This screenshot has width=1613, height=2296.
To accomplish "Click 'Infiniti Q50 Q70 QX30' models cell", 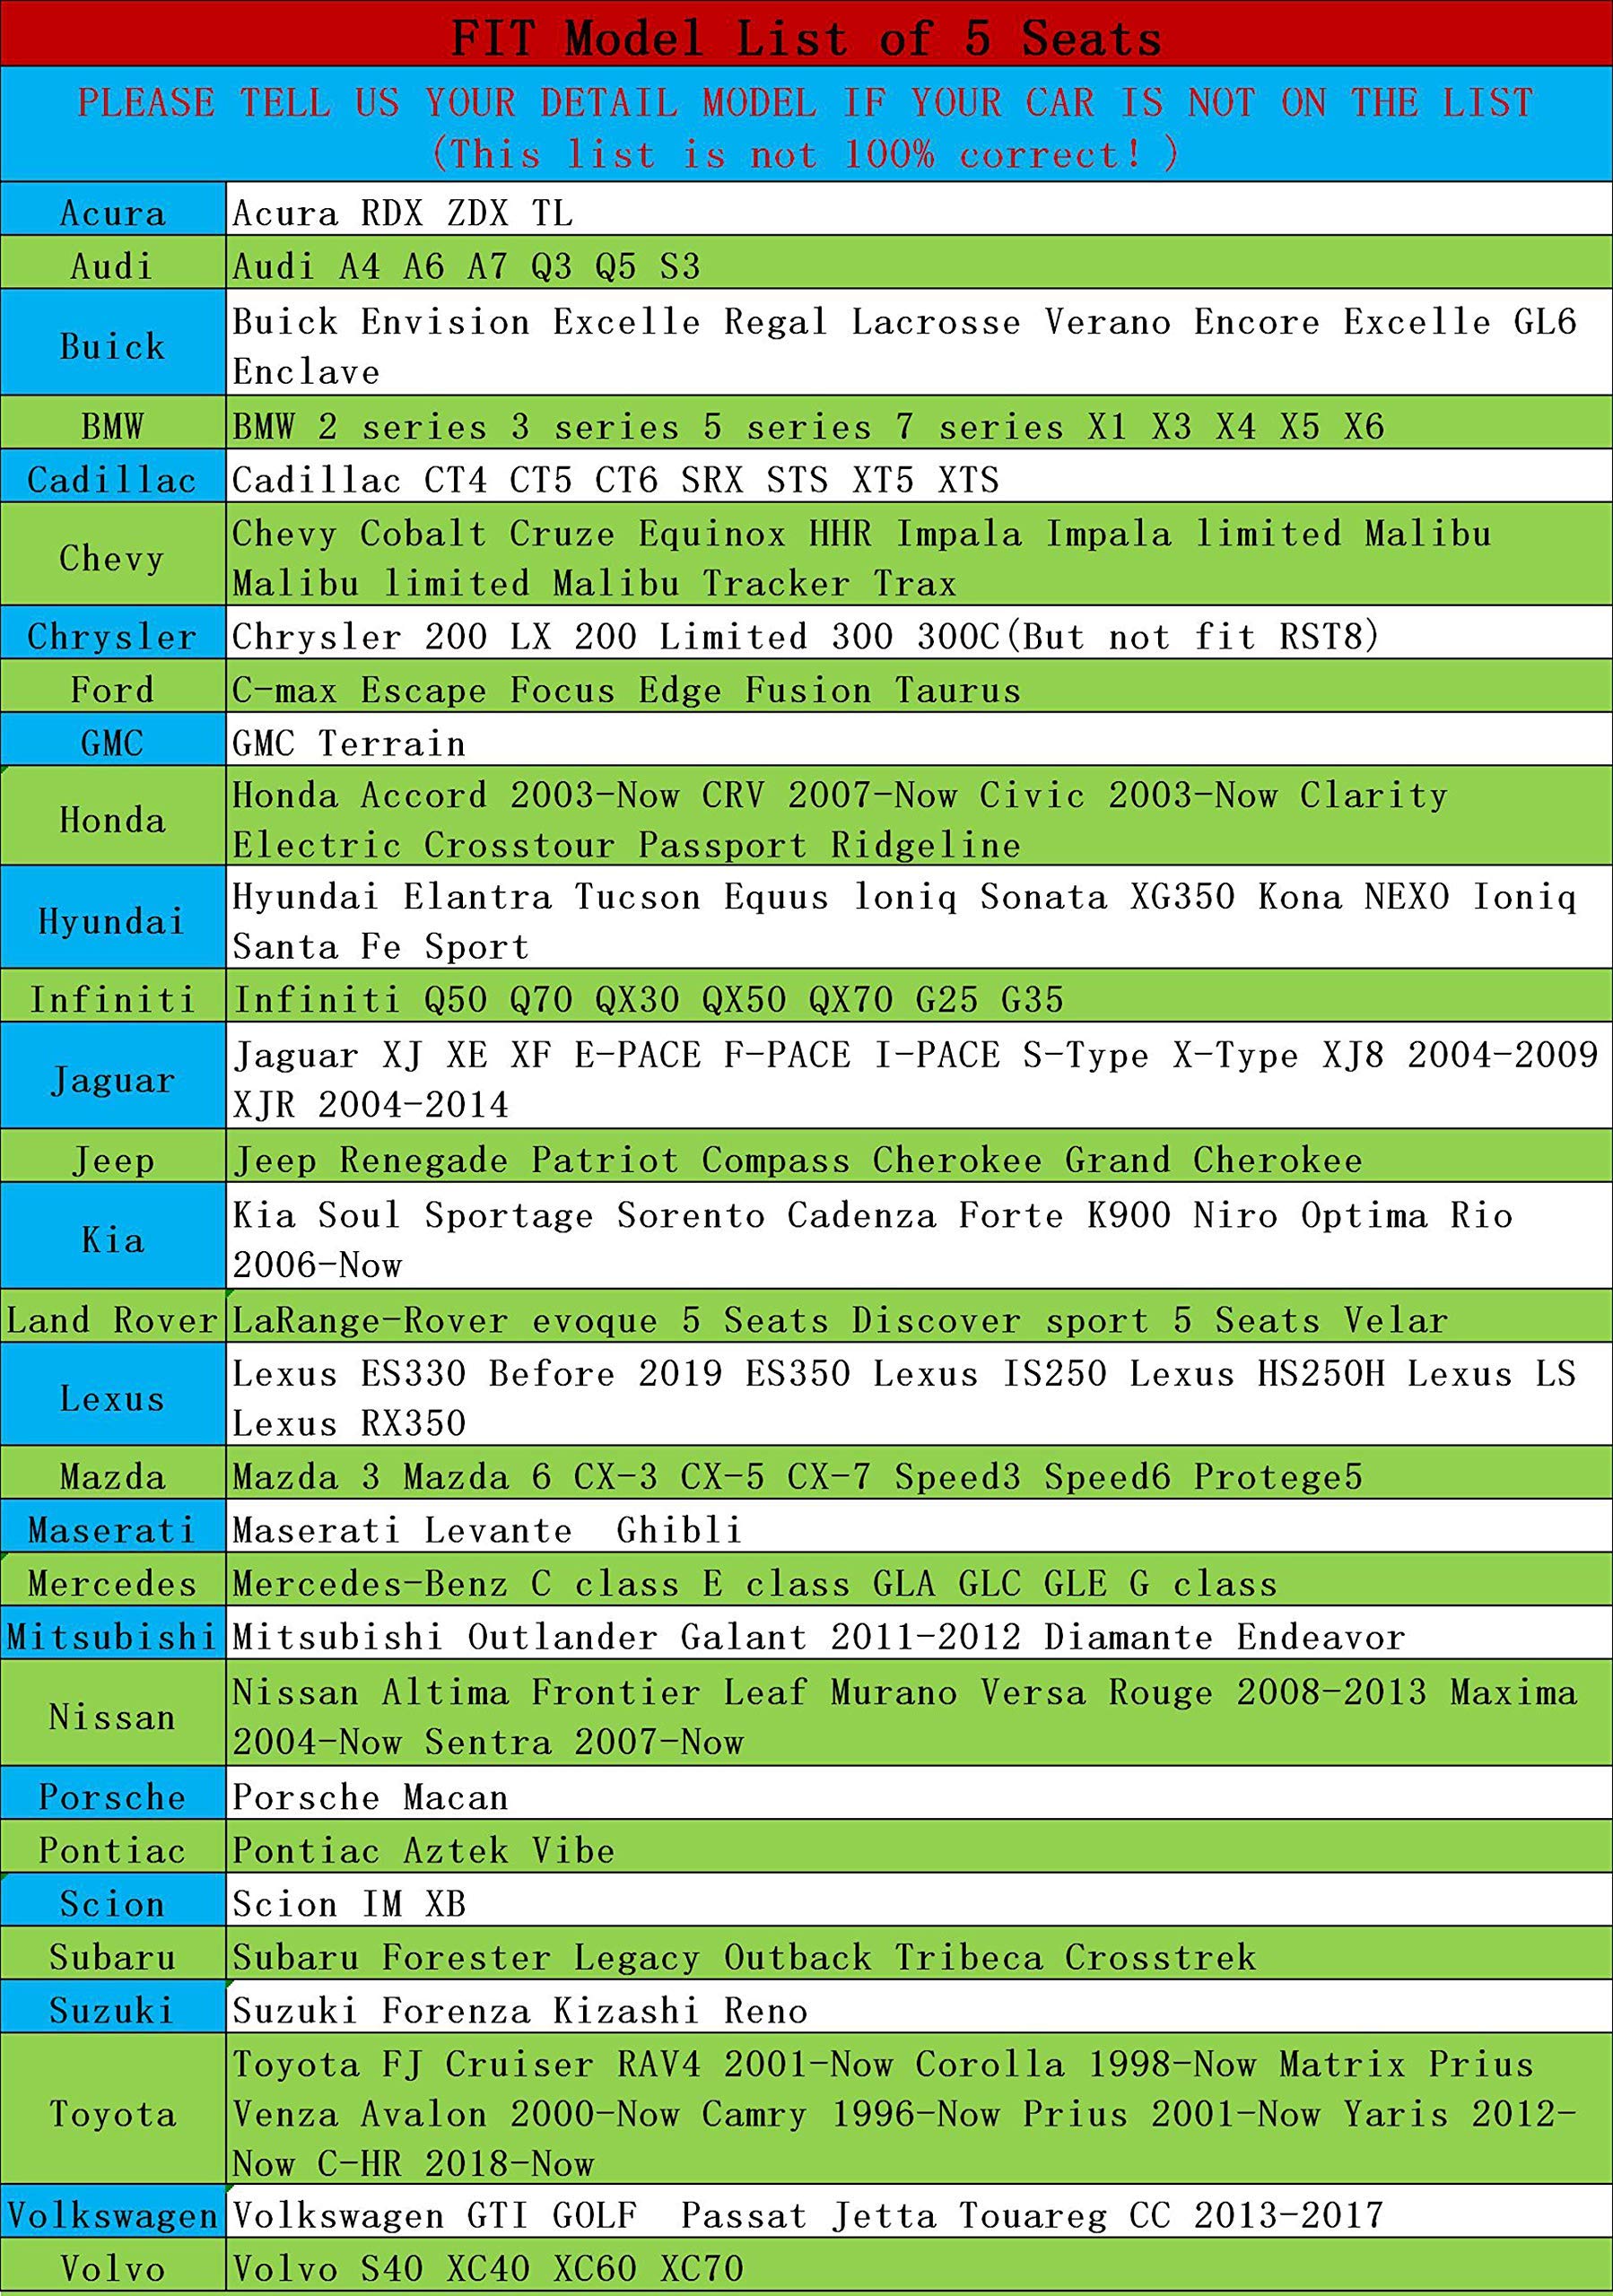I will click(x=919, y=996).
